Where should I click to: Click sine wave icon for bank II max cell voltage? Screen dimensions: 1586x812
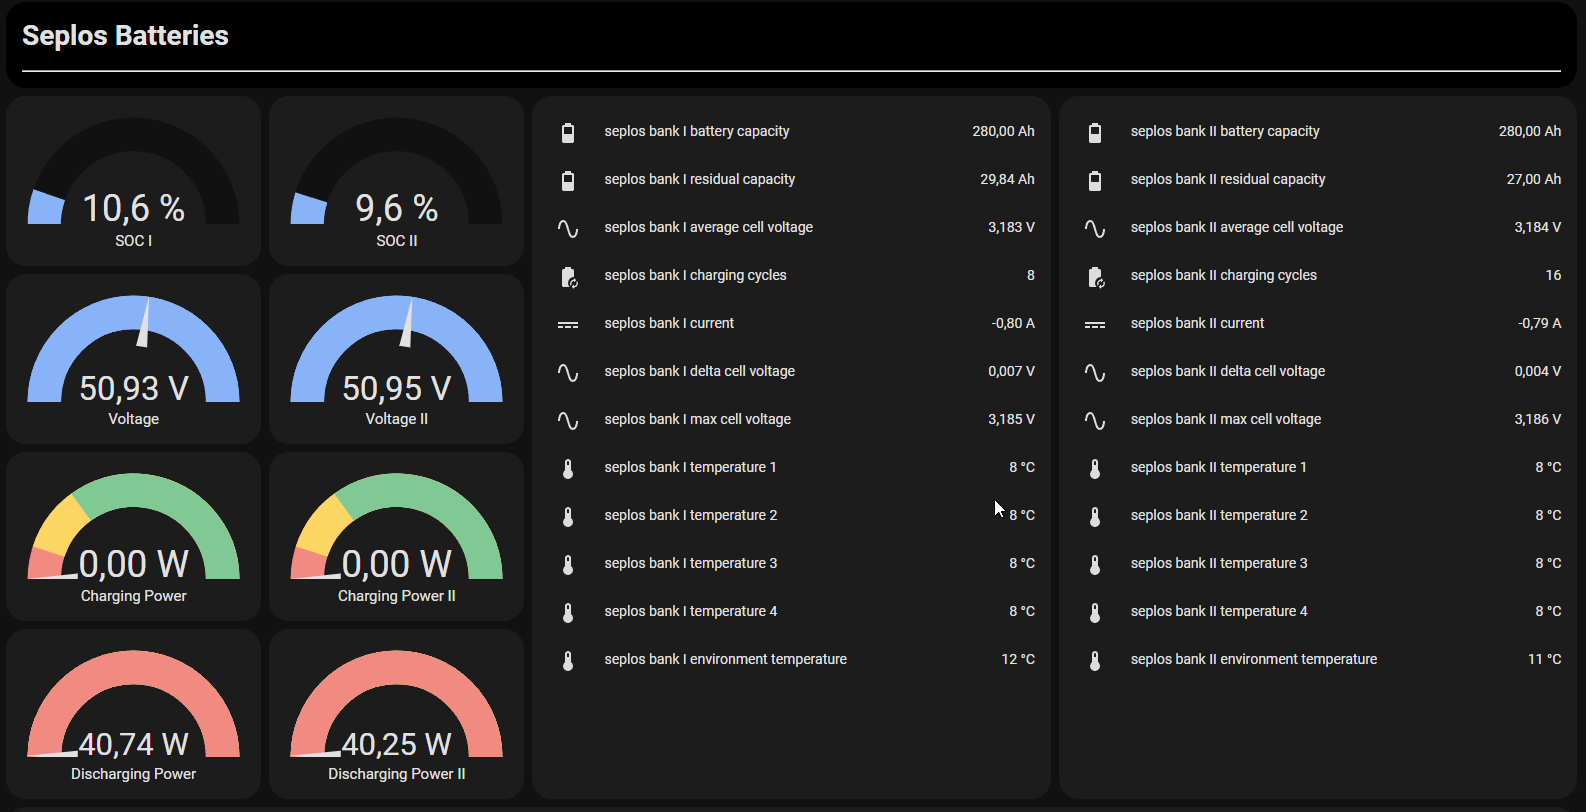[1095, 420]
